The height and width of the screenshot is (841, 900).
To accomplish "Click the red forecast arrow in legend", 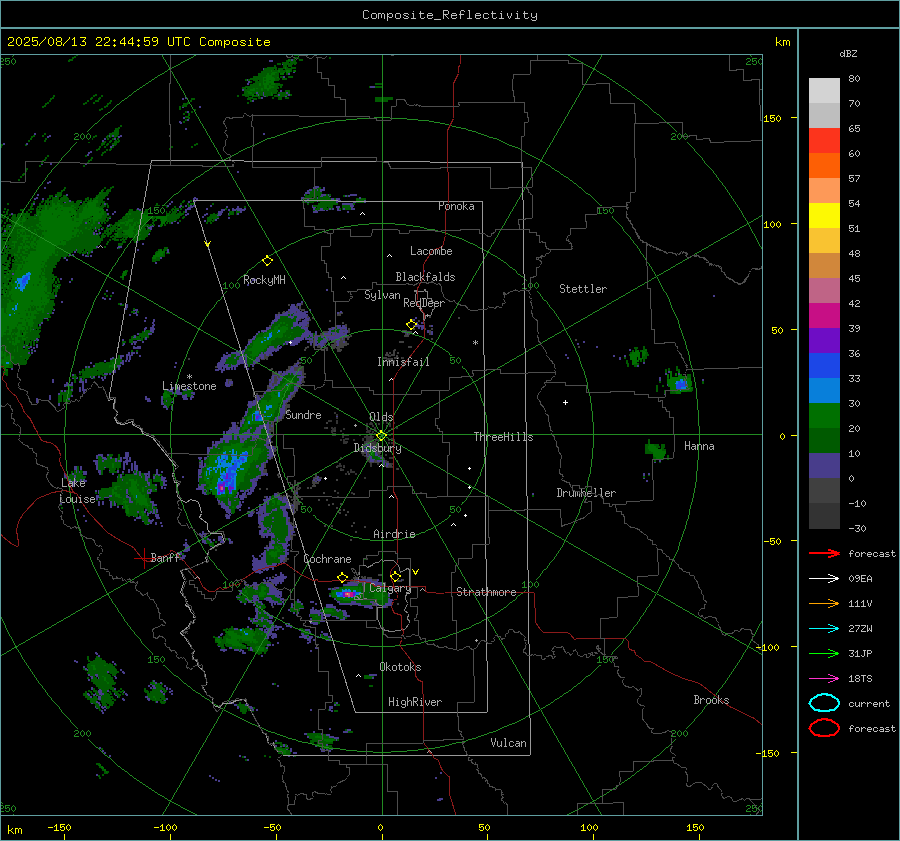I will 824,553.
